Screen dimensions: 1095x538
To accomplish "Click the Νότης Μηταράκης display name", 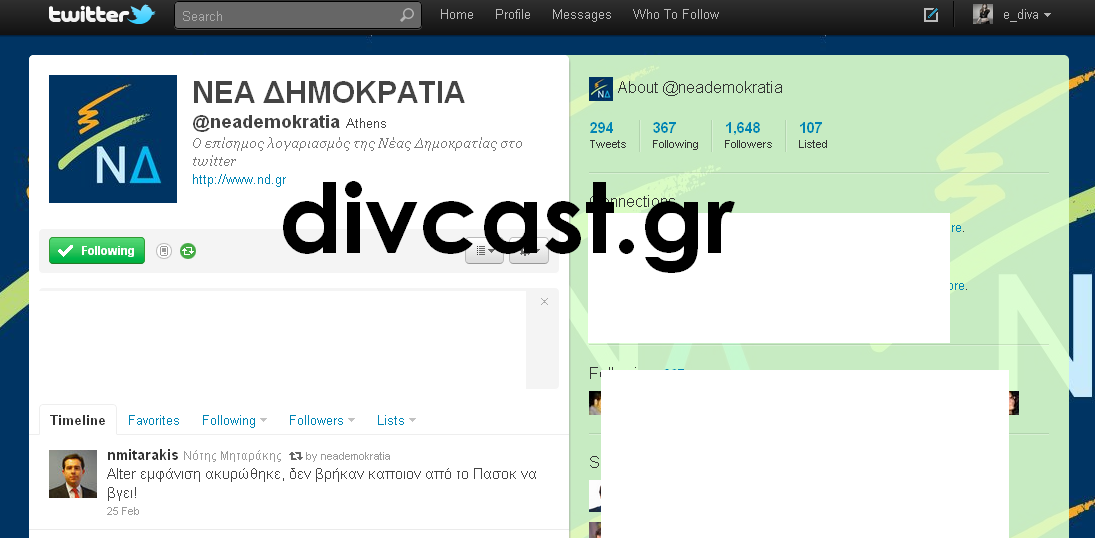I will pyautogui.click(x=233, y=456).
